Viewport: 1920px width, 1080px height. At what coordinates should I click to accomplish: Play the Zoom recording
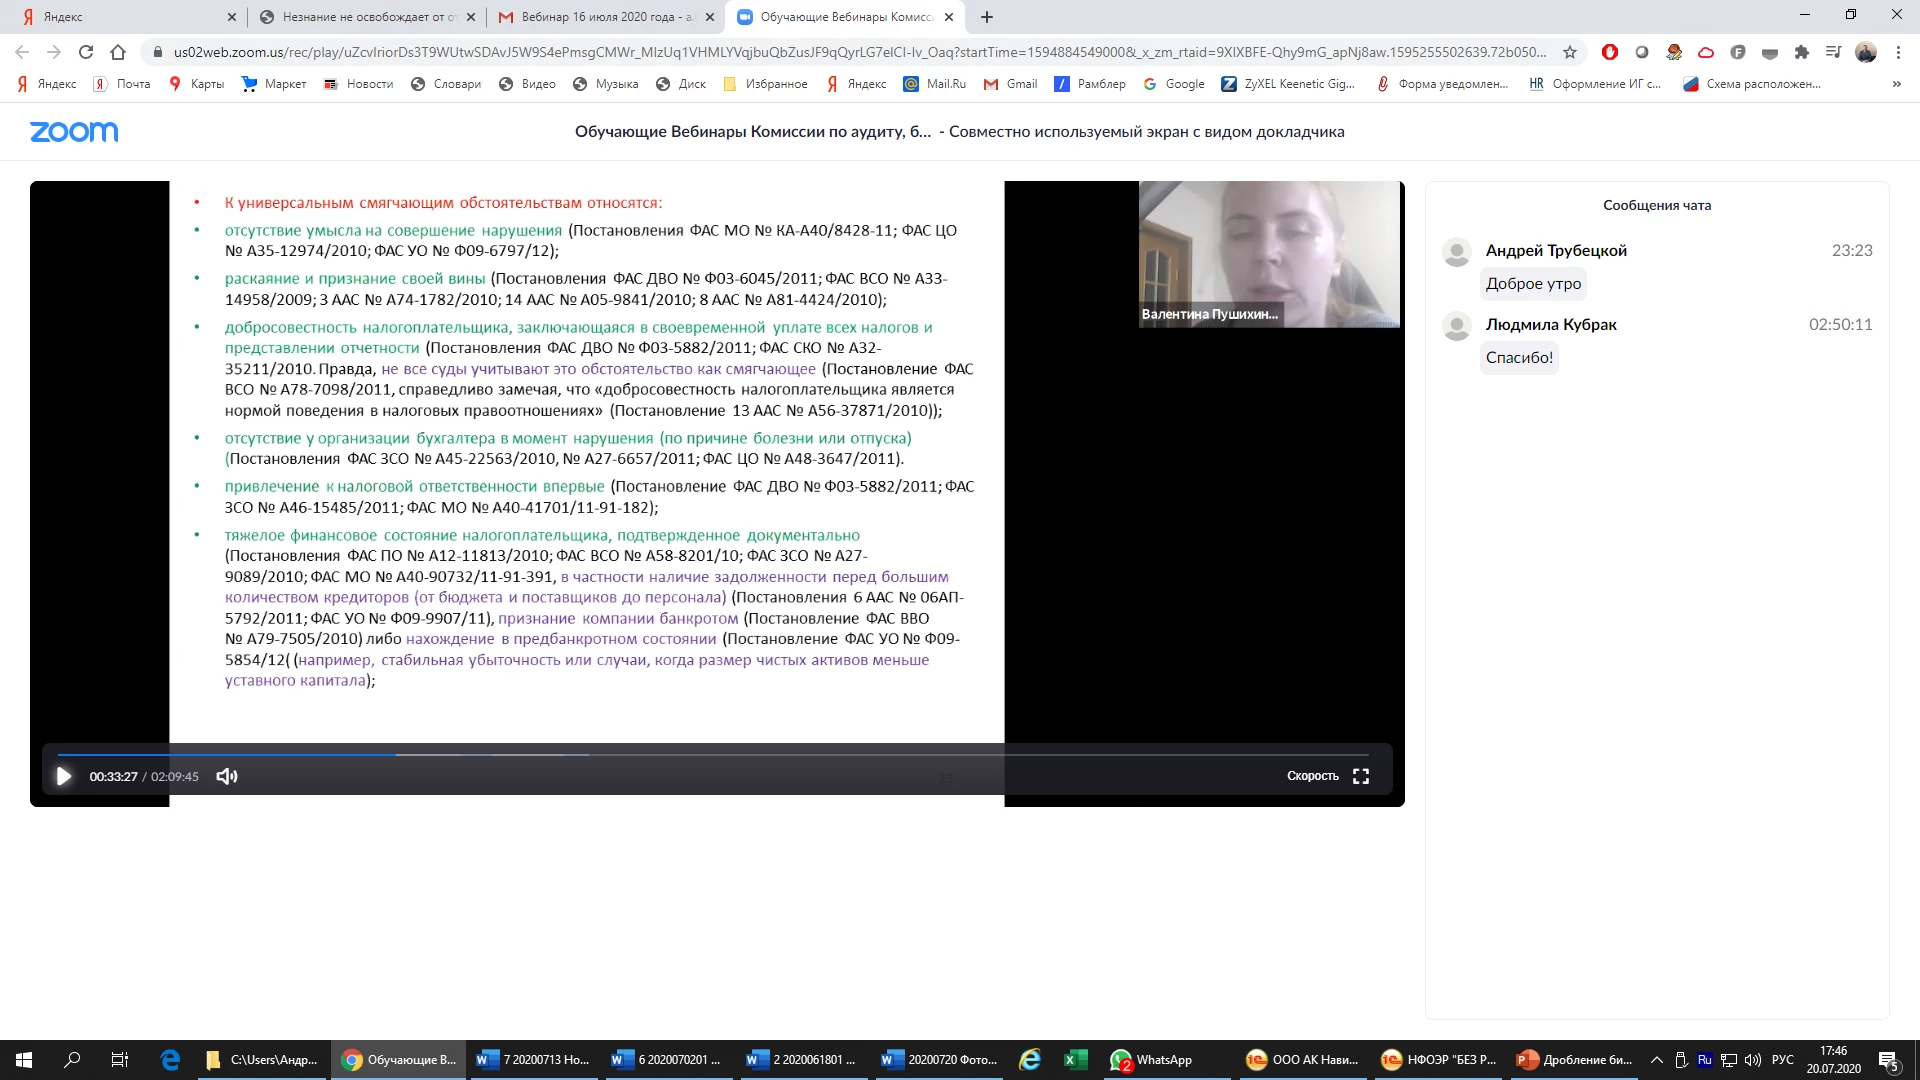pos(63,776)
